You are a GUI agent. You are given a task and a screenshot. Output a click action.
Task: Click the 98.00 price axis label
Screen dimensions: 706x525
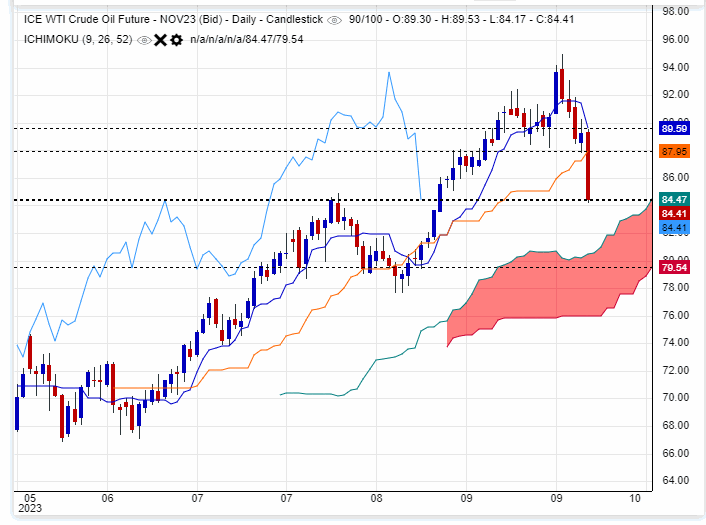coord(676,11)
